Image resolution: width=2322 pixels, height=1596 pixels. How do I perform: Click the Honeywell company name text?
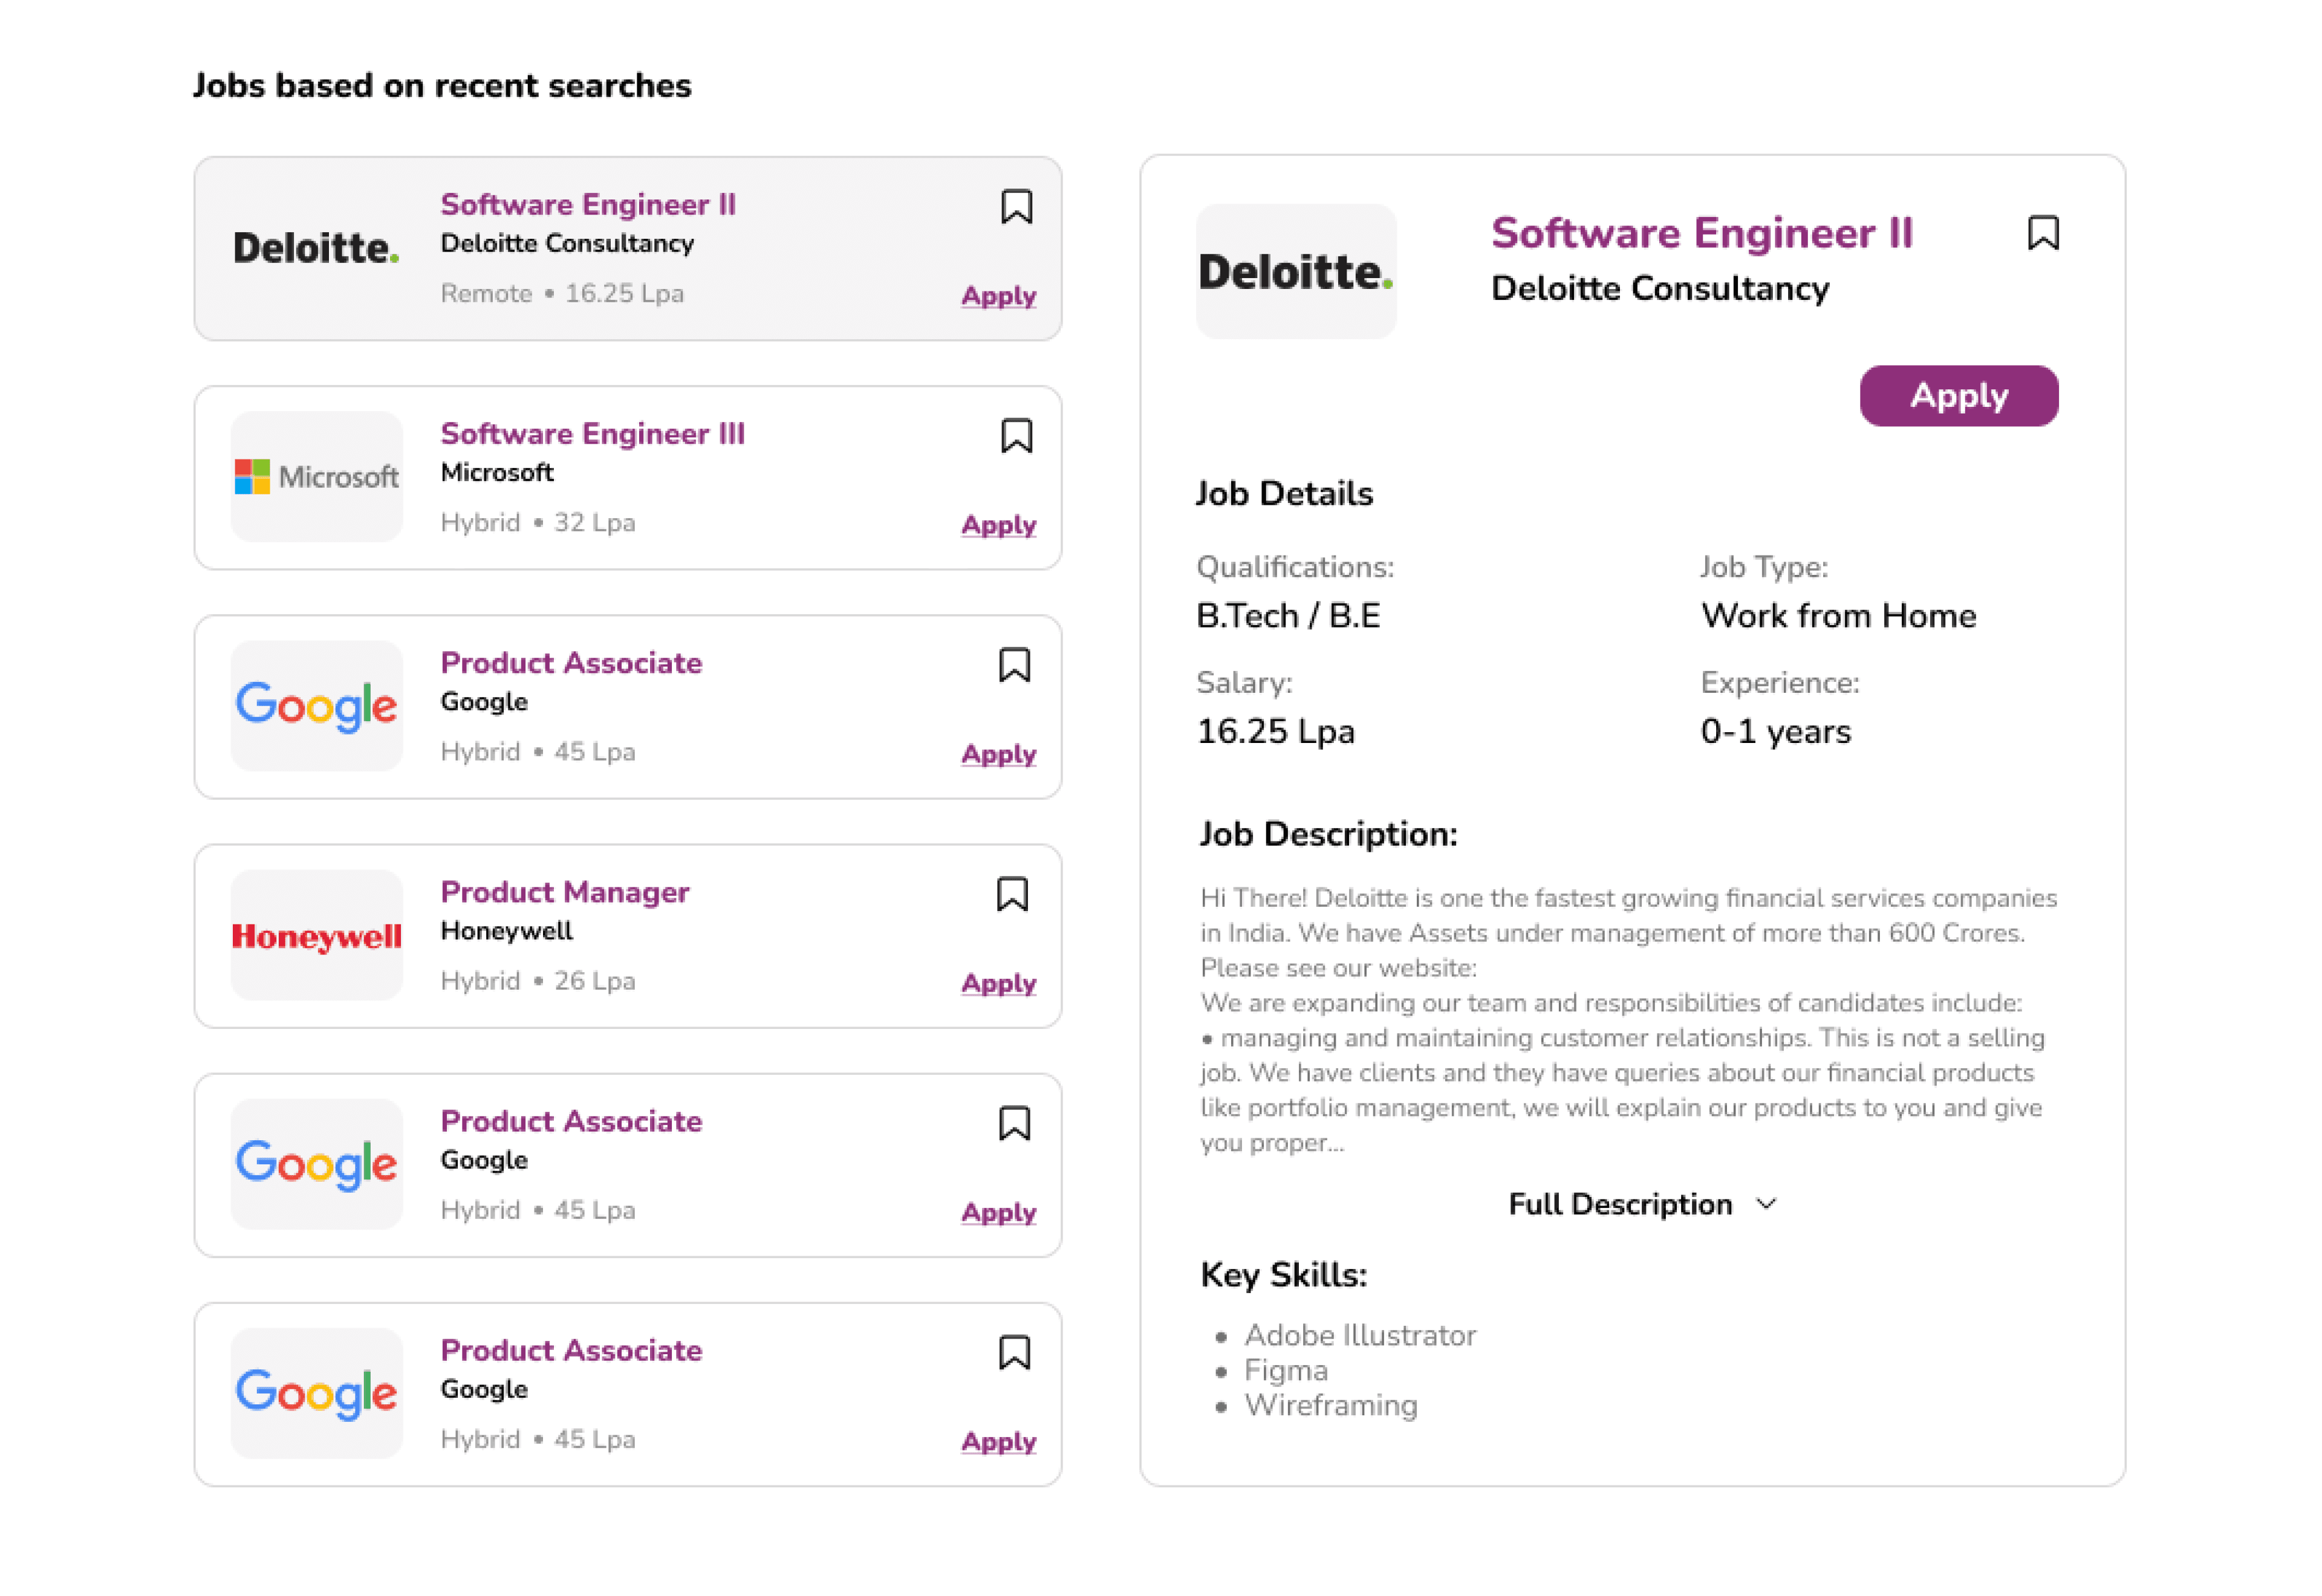click(x=506, y=931)
